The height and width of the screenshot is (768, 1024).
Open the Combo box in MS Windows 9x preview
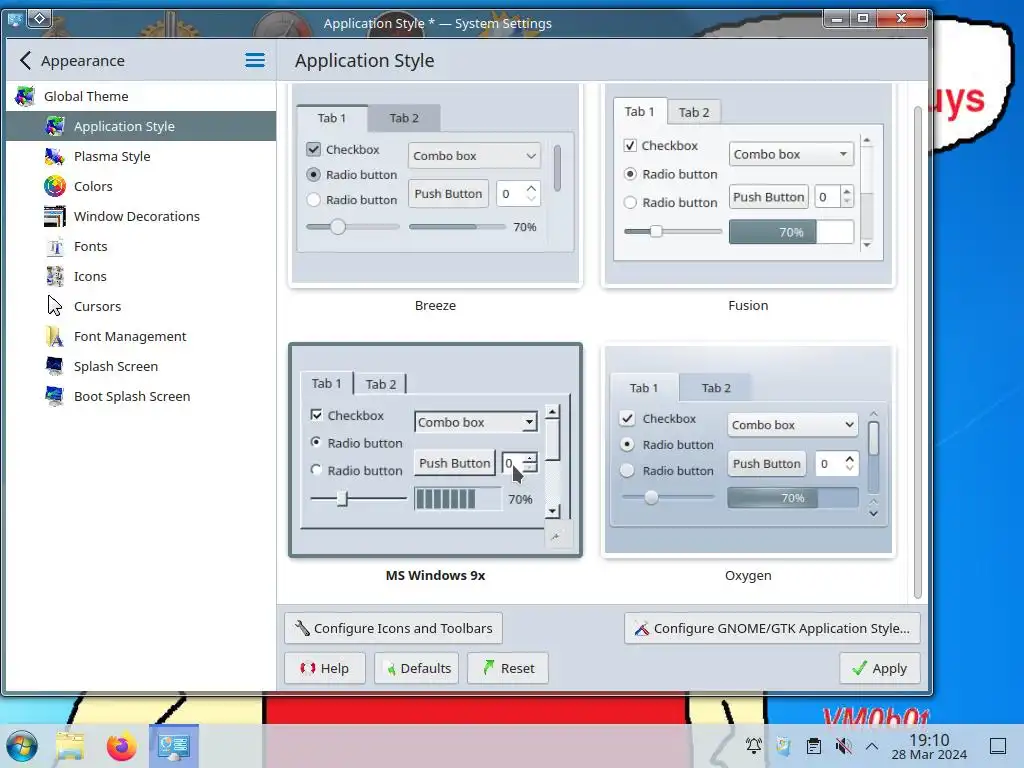coord(476,422)
